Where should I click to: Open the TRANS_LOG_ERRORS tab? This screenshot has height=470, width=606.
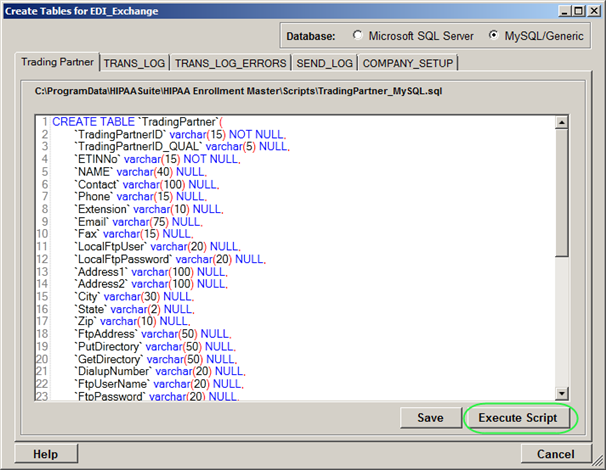pos(230,63)
